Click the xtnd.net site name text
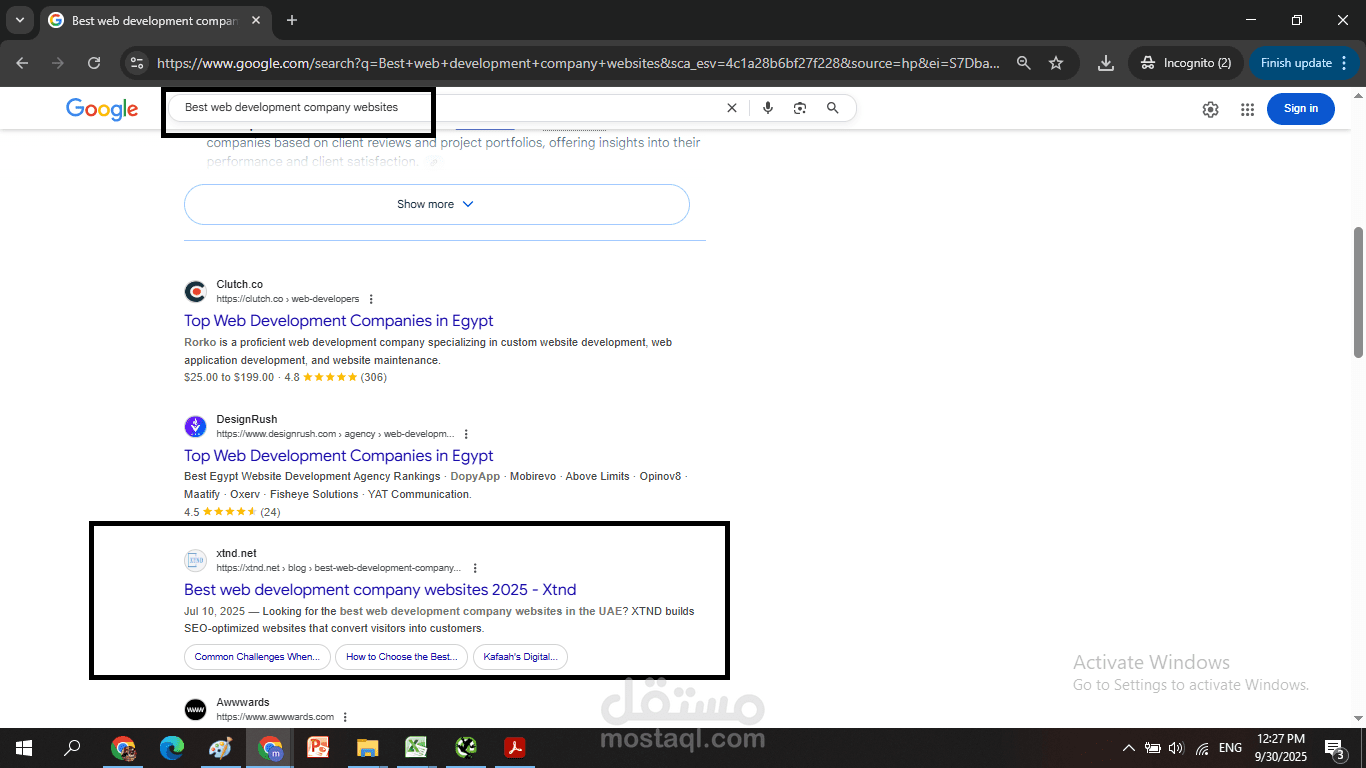1366x768 pixels. point(236,553)
